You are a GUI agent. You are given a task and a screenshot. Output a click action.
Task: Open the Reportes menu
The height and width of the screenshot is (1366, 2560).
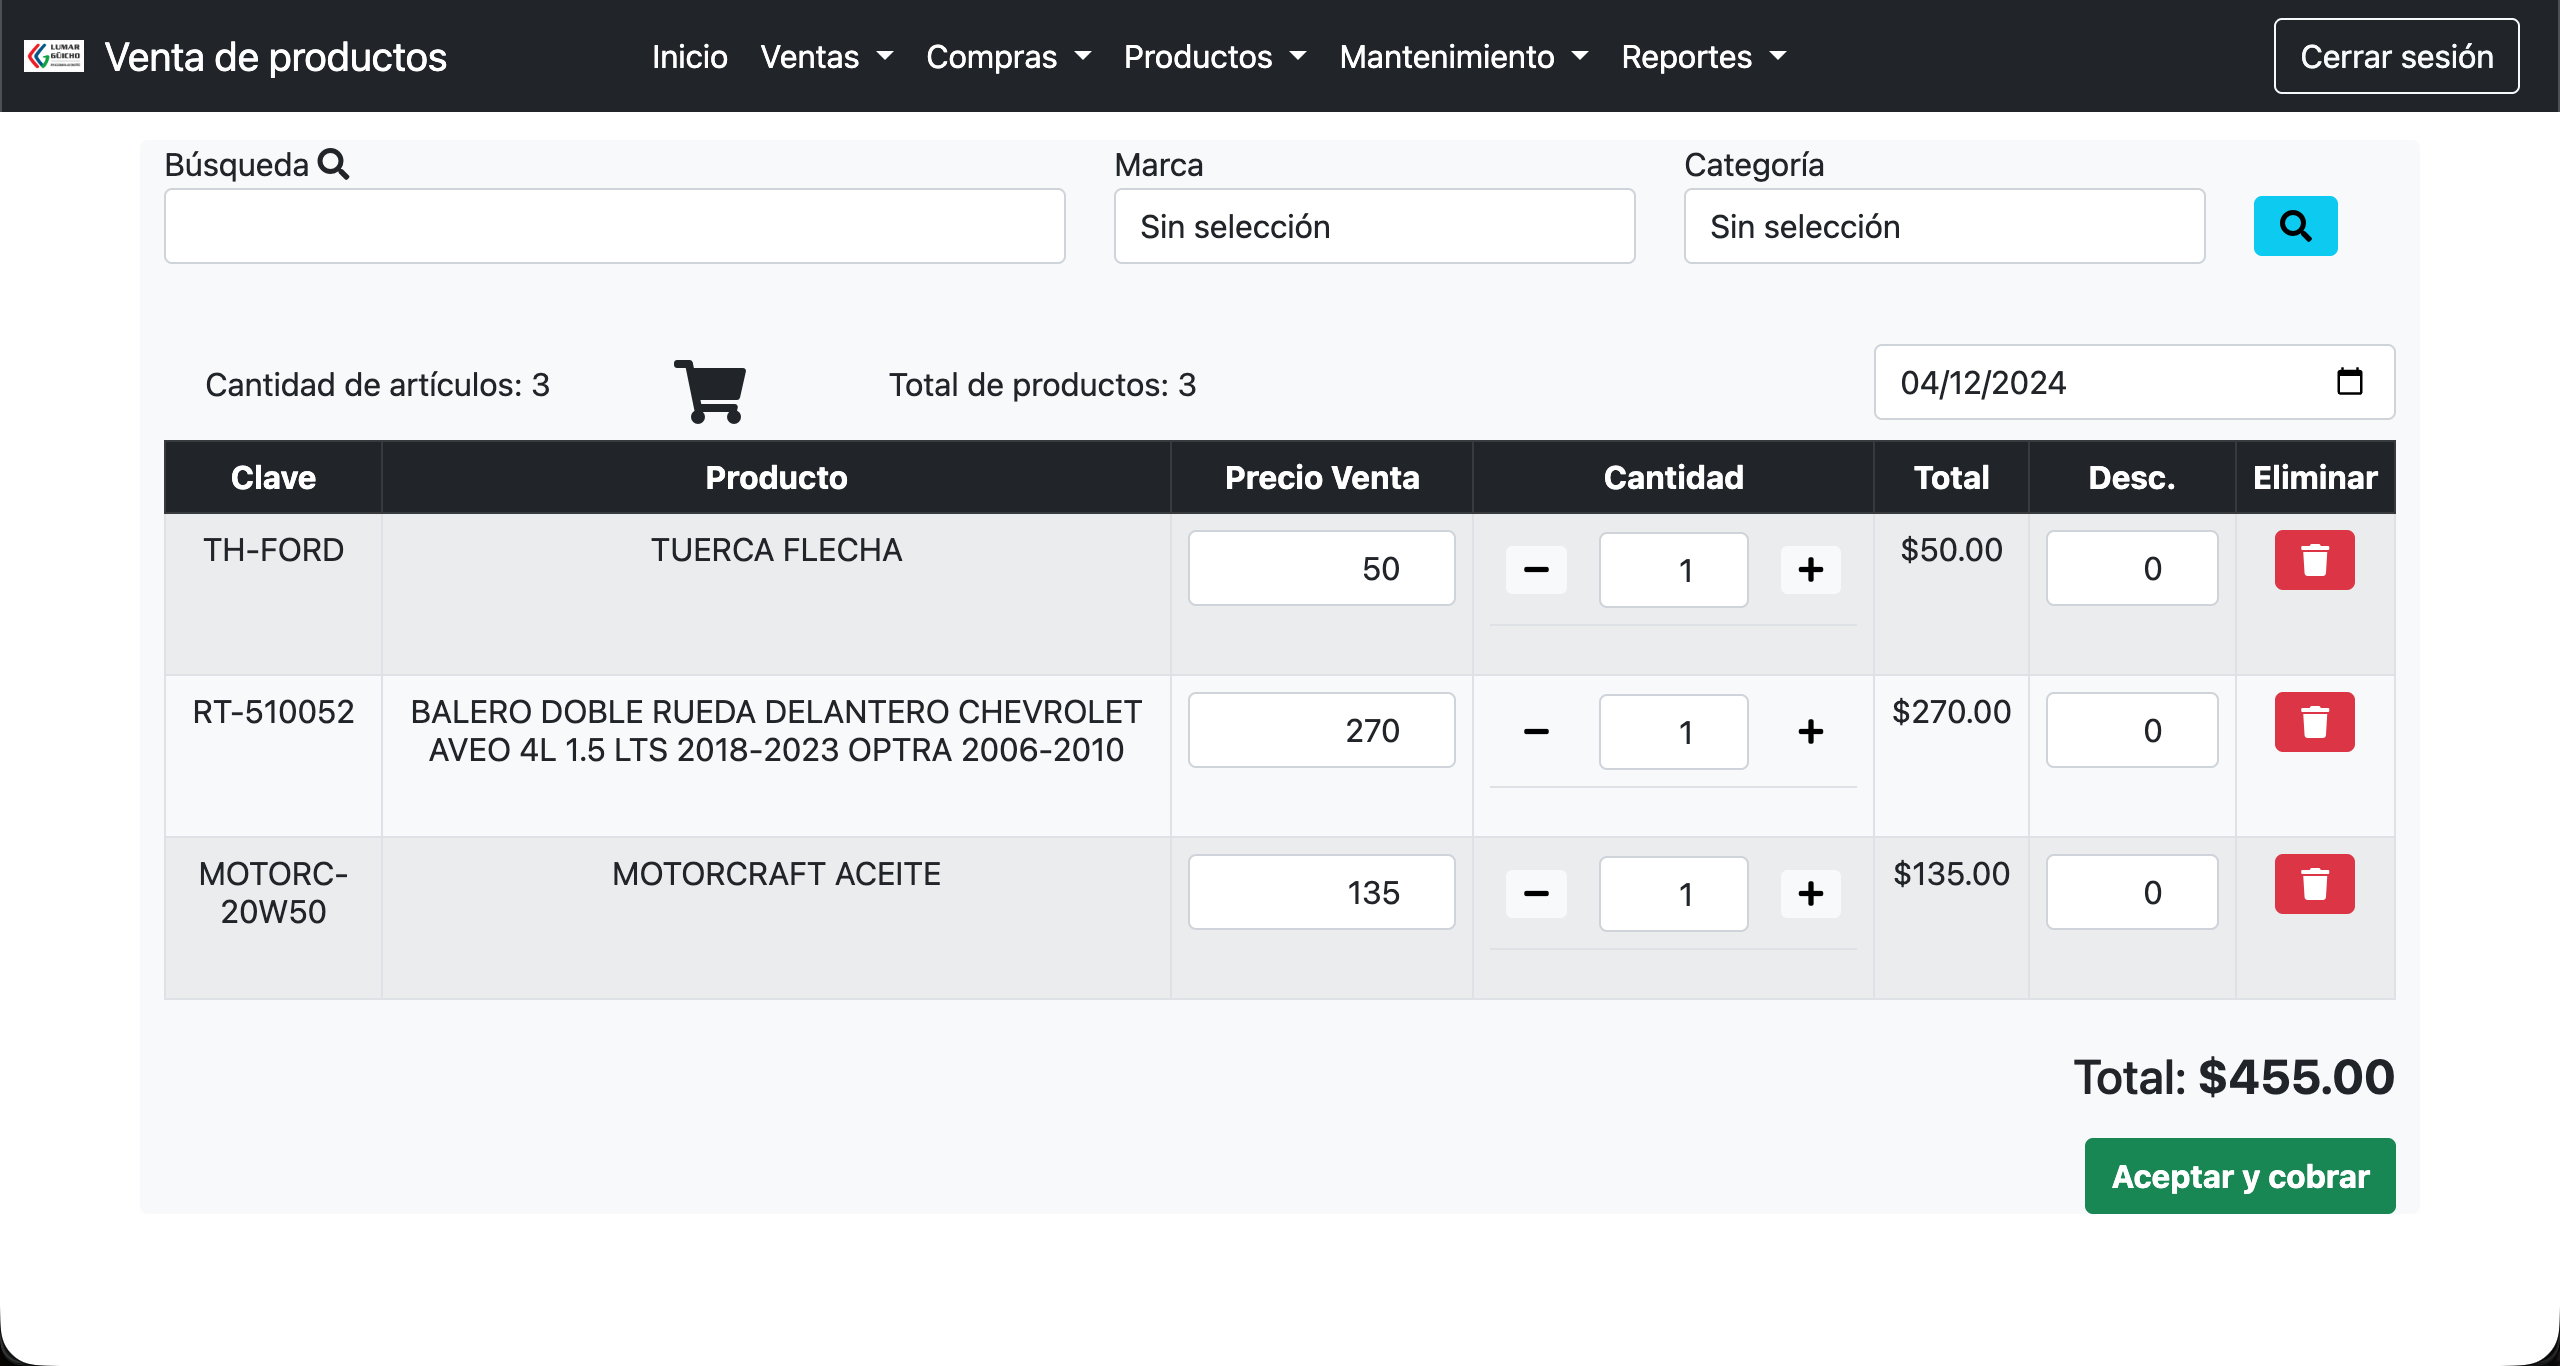pos(1703,57)
